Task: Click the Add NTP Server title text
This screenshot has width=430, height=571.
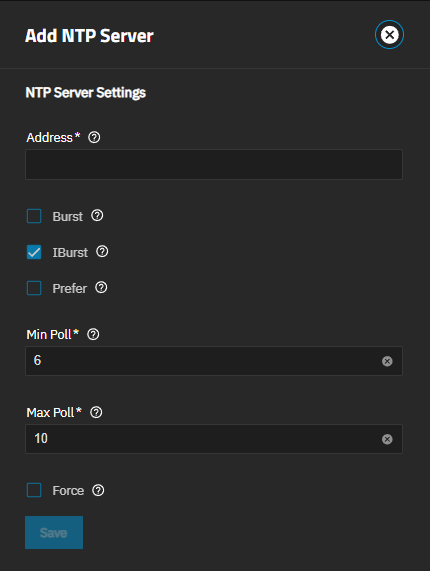Action: [x=89, y=36]
